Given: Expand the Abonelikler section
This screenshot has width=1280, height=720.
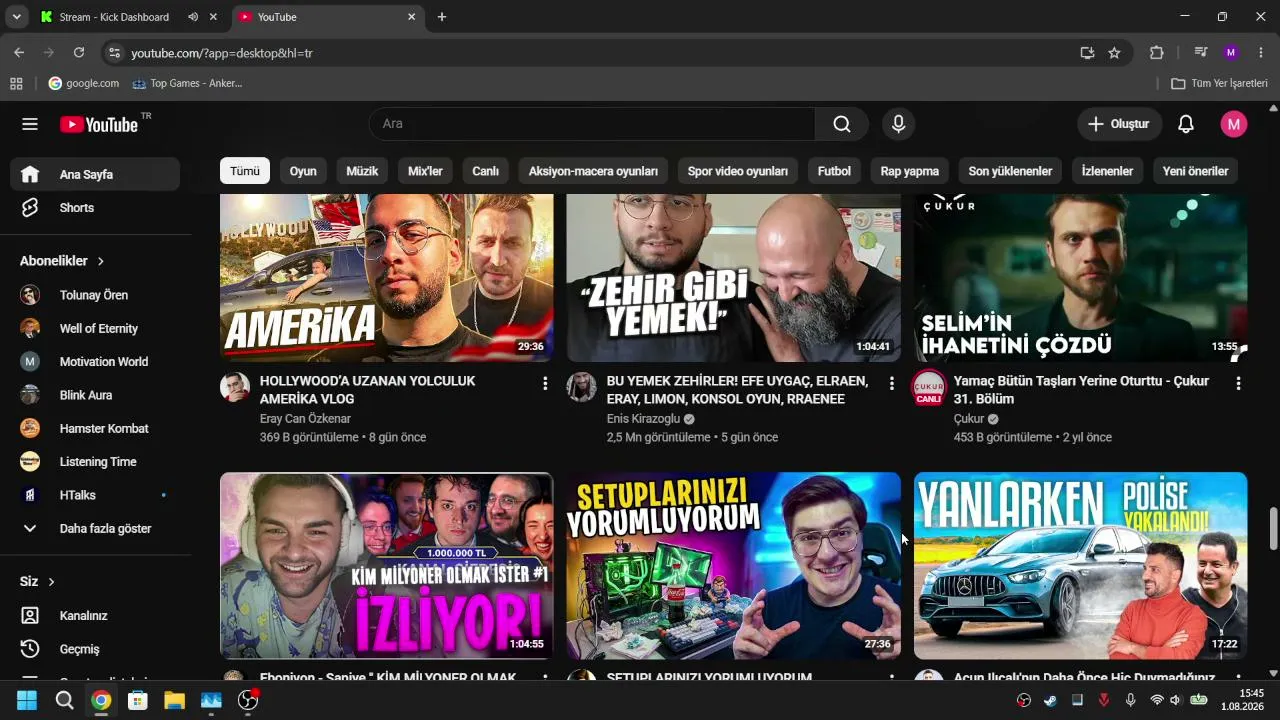Looking at the screenshot, I should 62,261.
